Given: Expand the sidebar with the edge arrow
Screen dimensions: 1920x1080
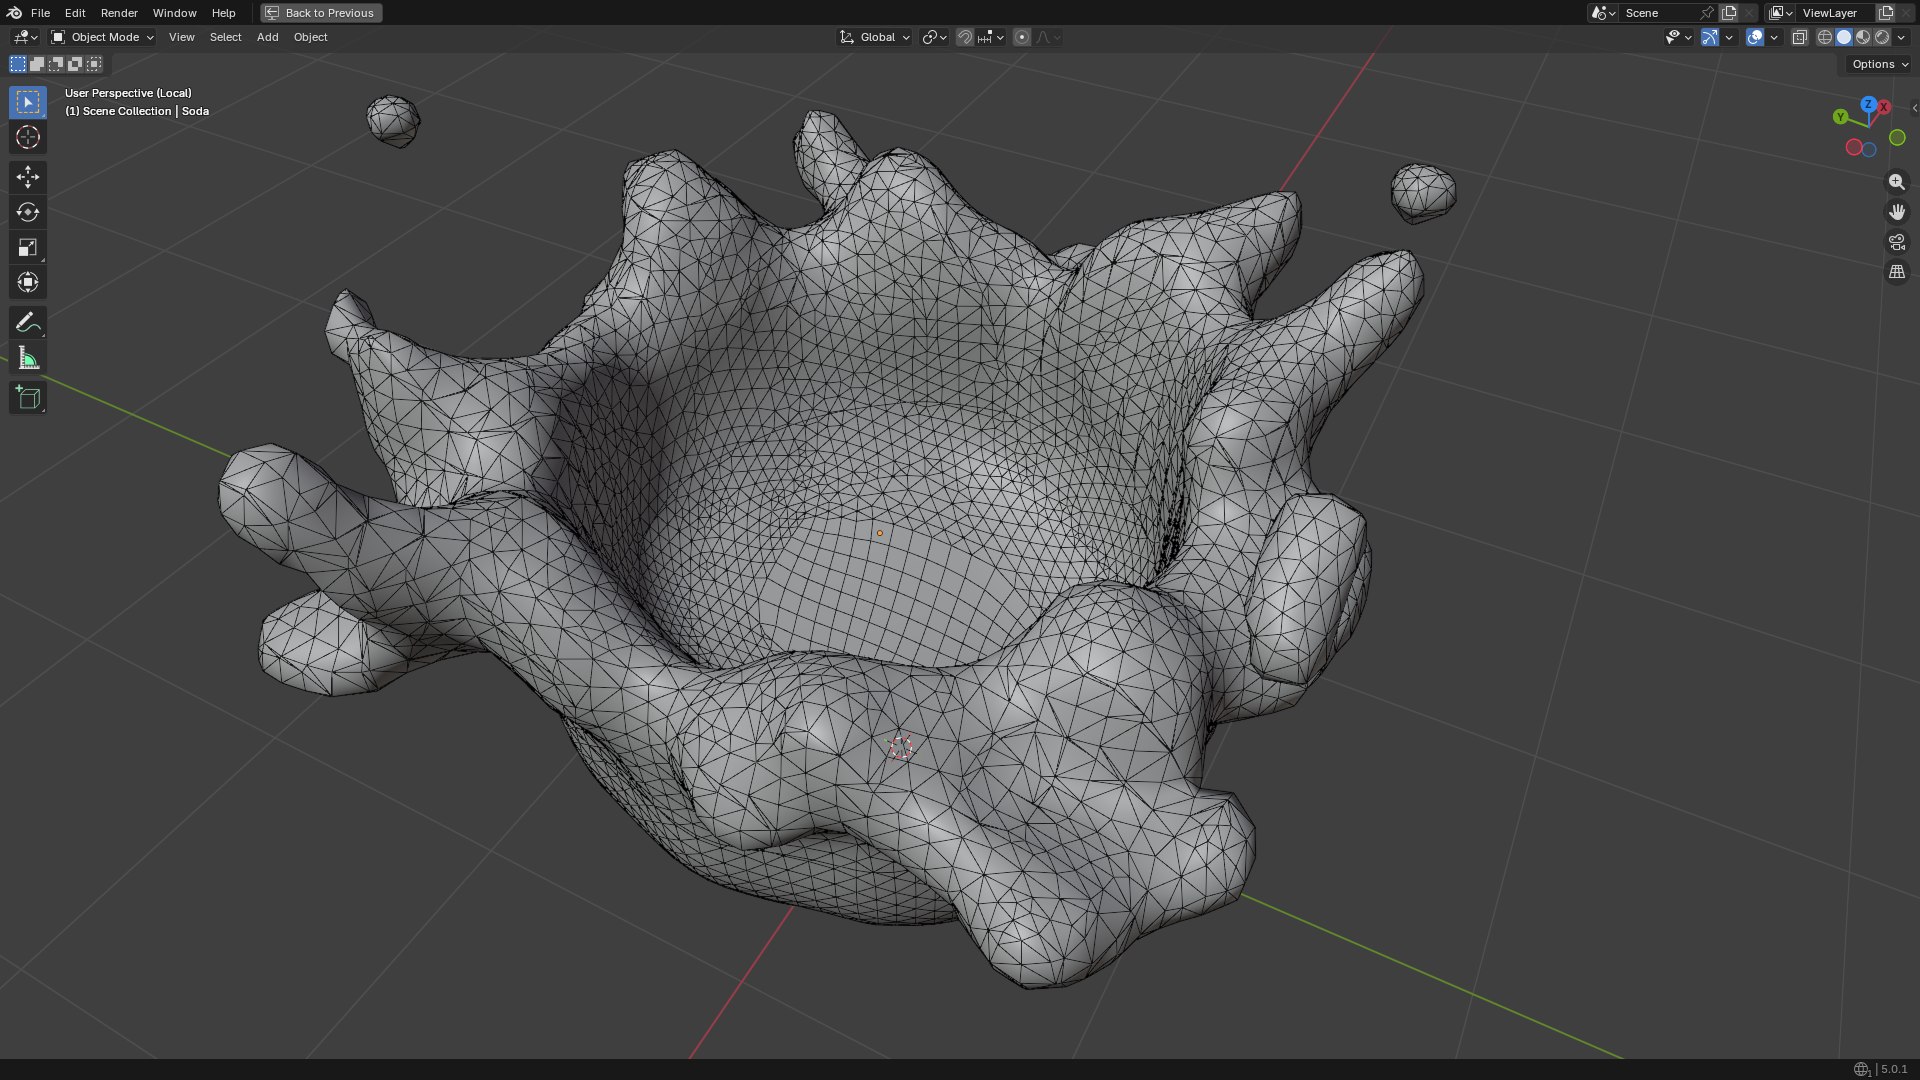Looking at the screenshot, I should (x=1914, y=108).
